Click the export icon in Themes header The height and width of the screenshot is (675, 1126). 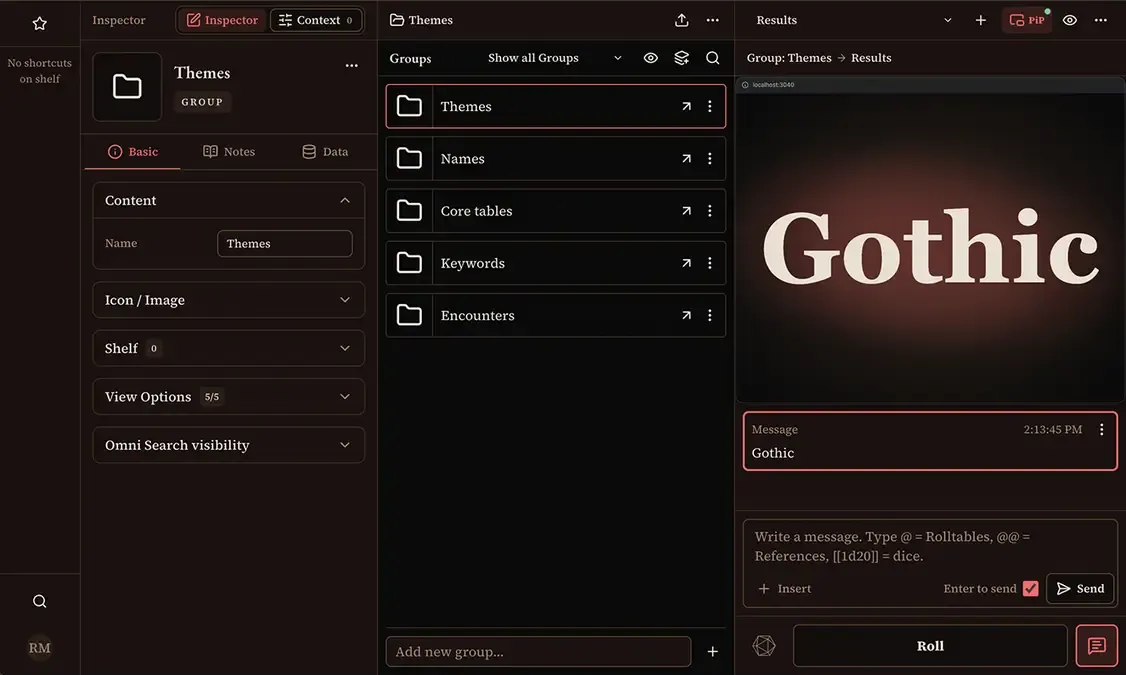tap(681, 20)
